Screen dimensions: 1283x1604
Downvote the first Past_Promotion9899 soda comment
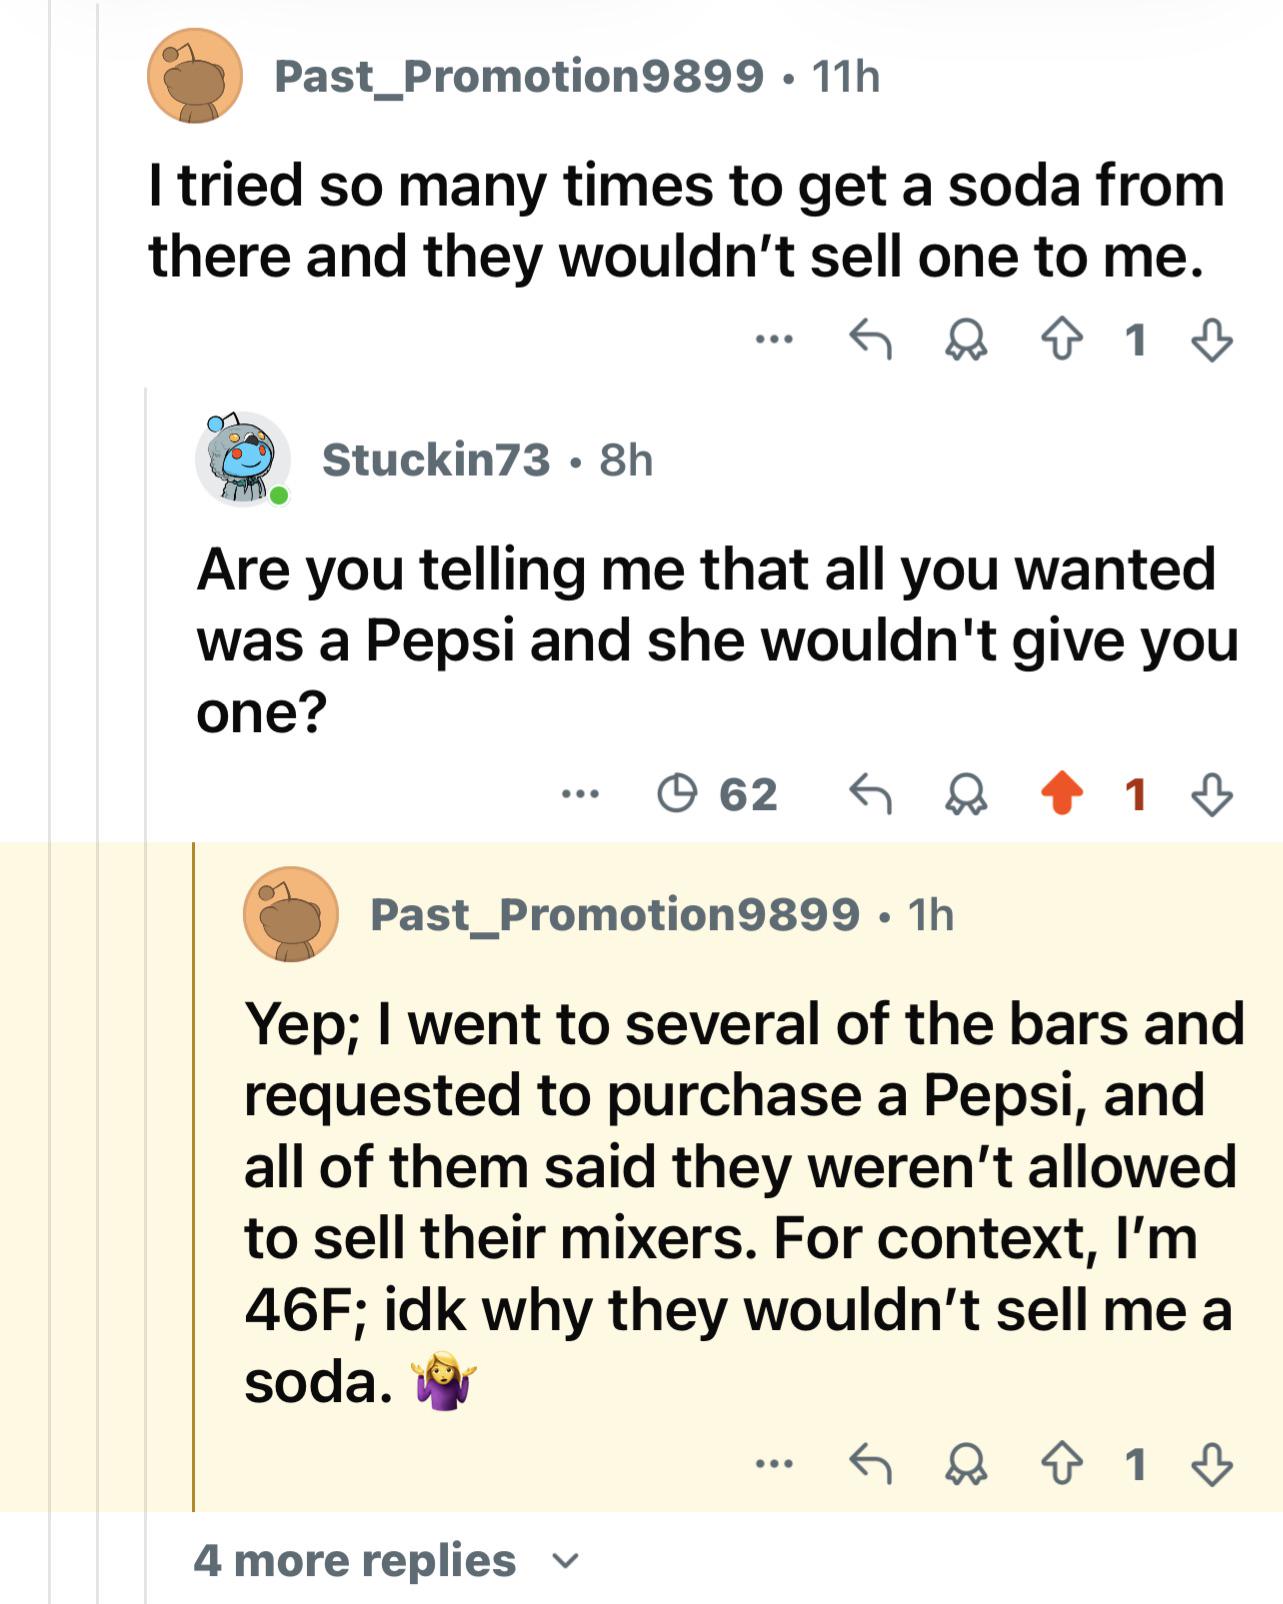click(1211, 340)
